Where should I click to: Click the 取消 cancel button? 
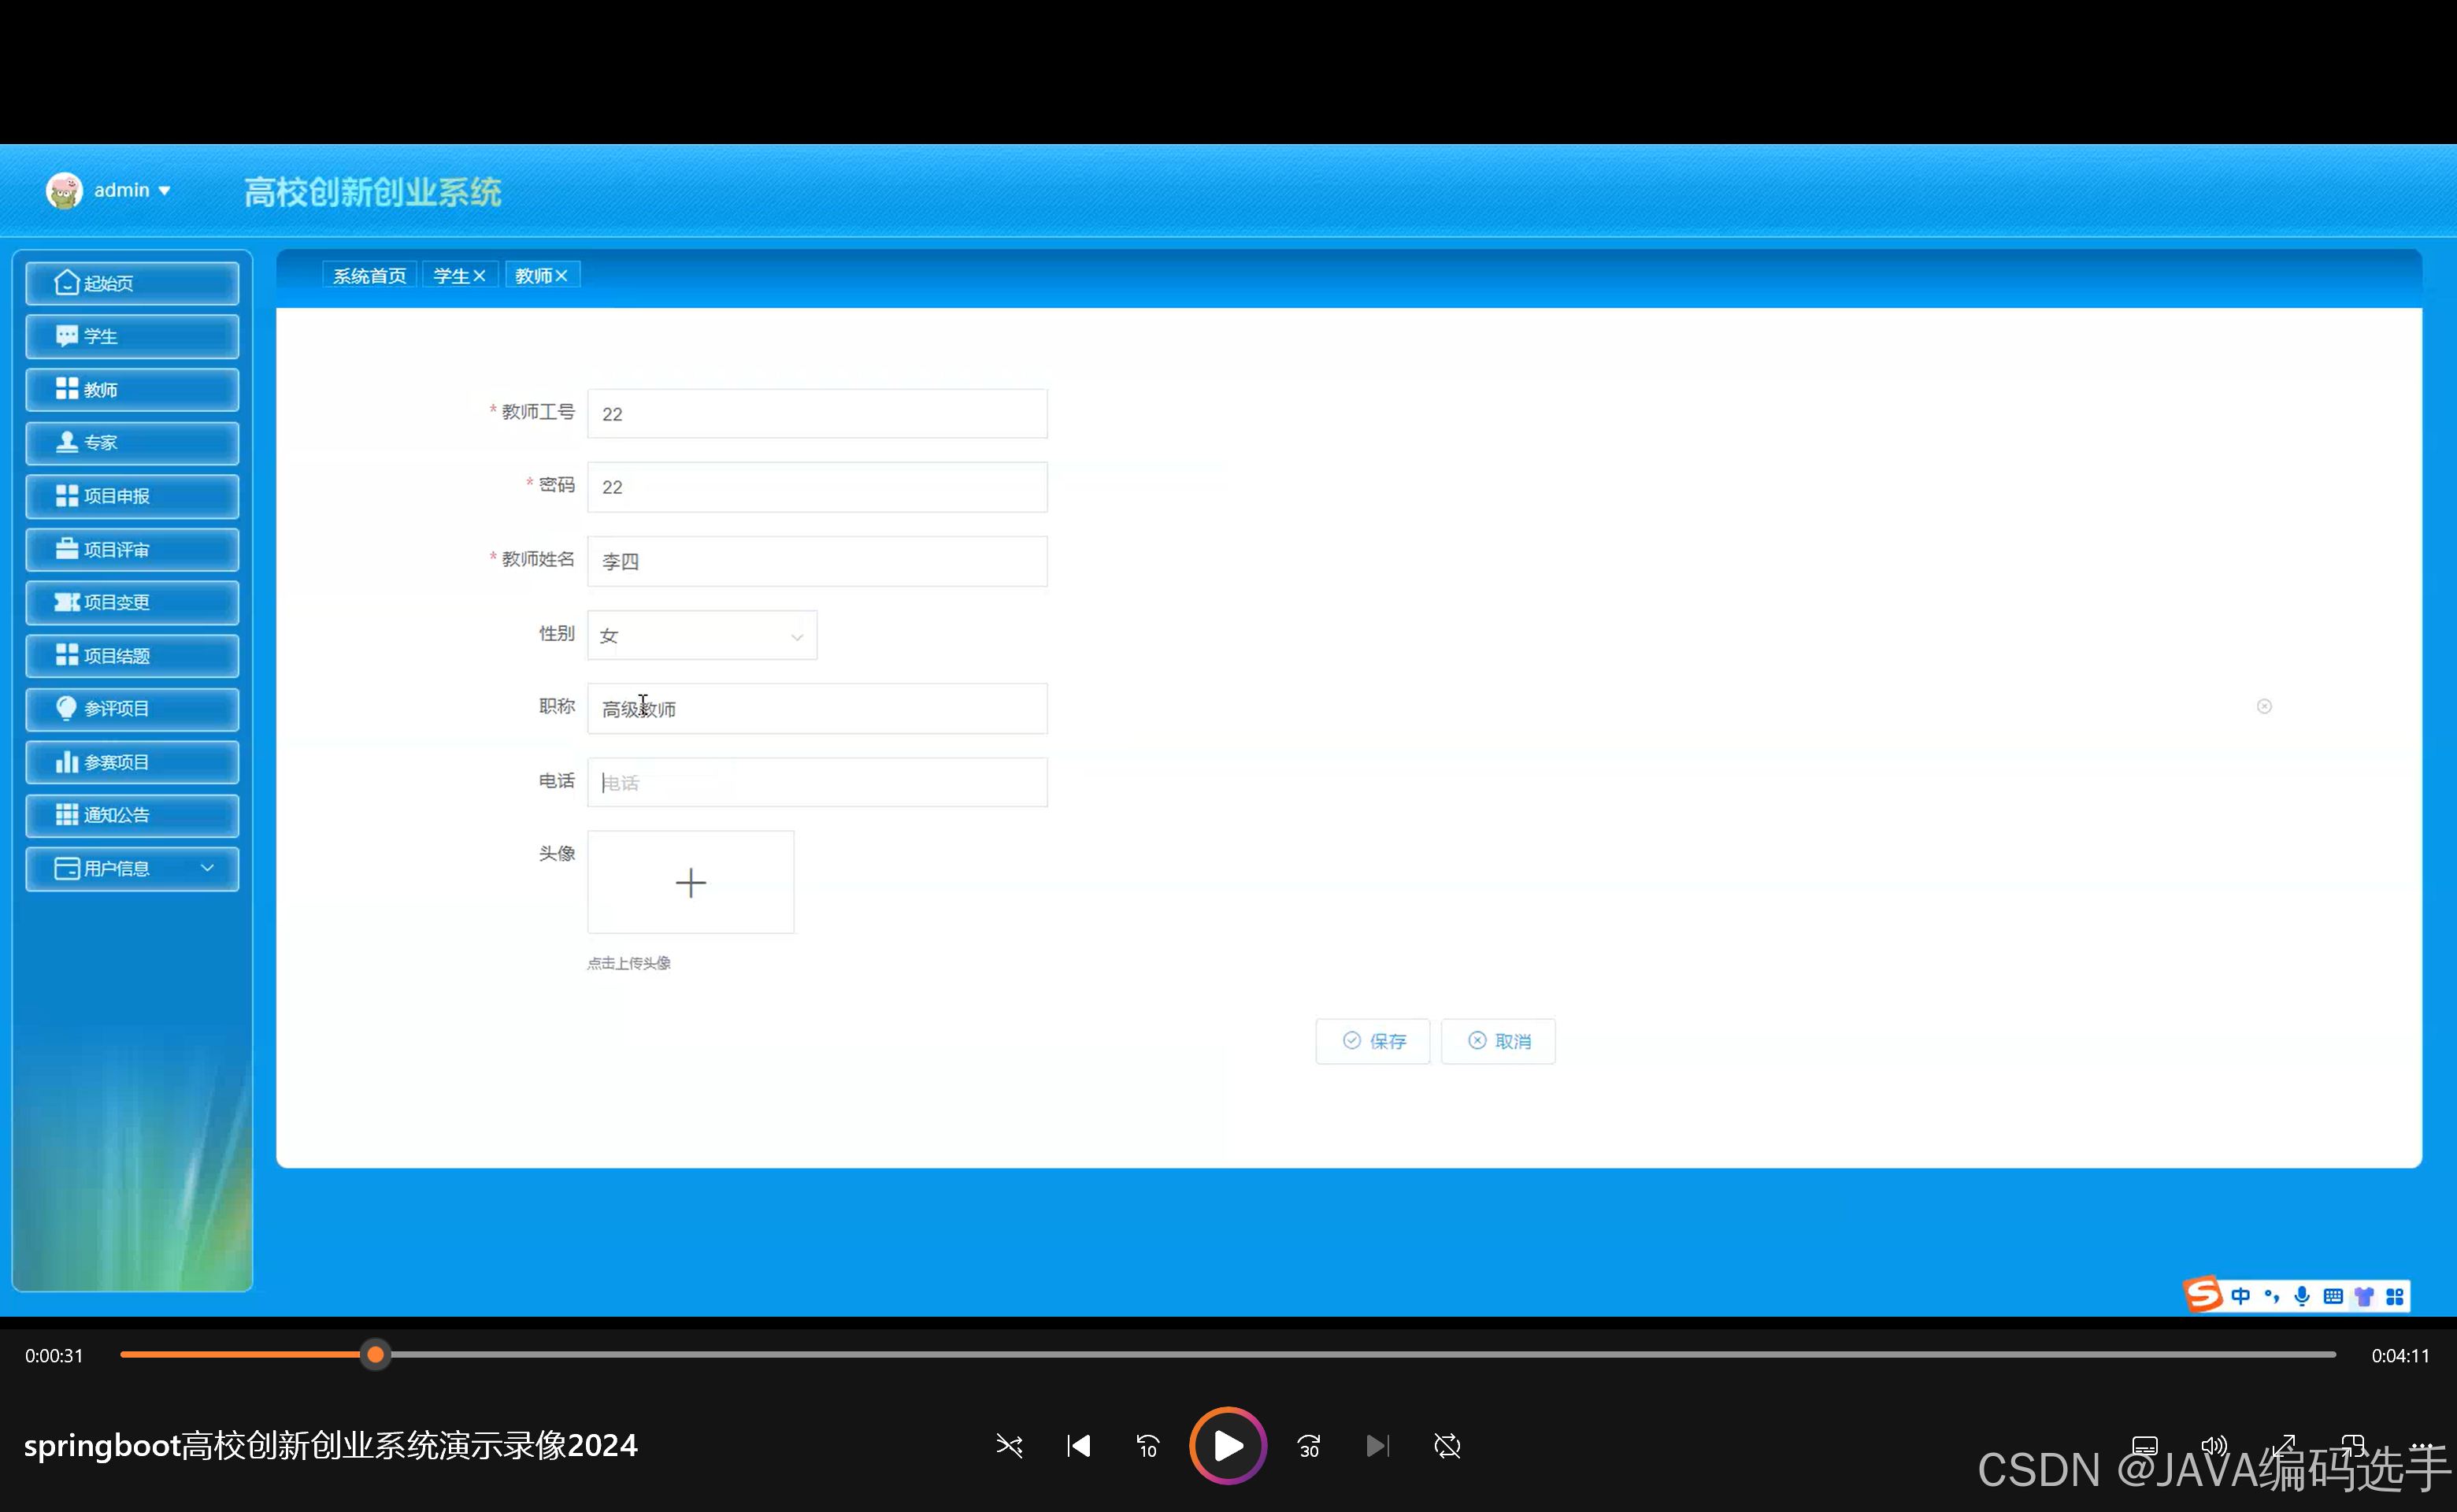click(x=1498, y=1041)
